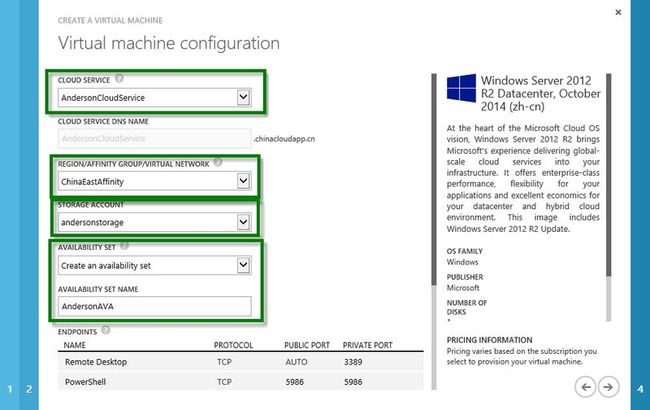Viewport: 650px width, 410px height.
Task: Go to next step with right arrow button
Action: coord(608,387)
